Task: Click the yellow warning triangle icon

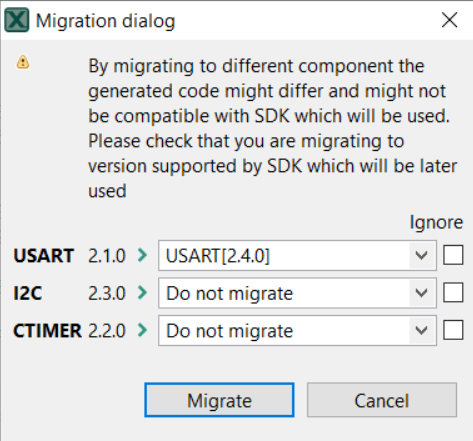Action: point(23,62)
